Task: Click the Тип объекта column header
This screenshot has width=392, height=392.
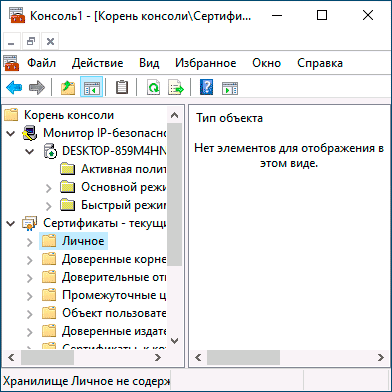Action: 229,118
